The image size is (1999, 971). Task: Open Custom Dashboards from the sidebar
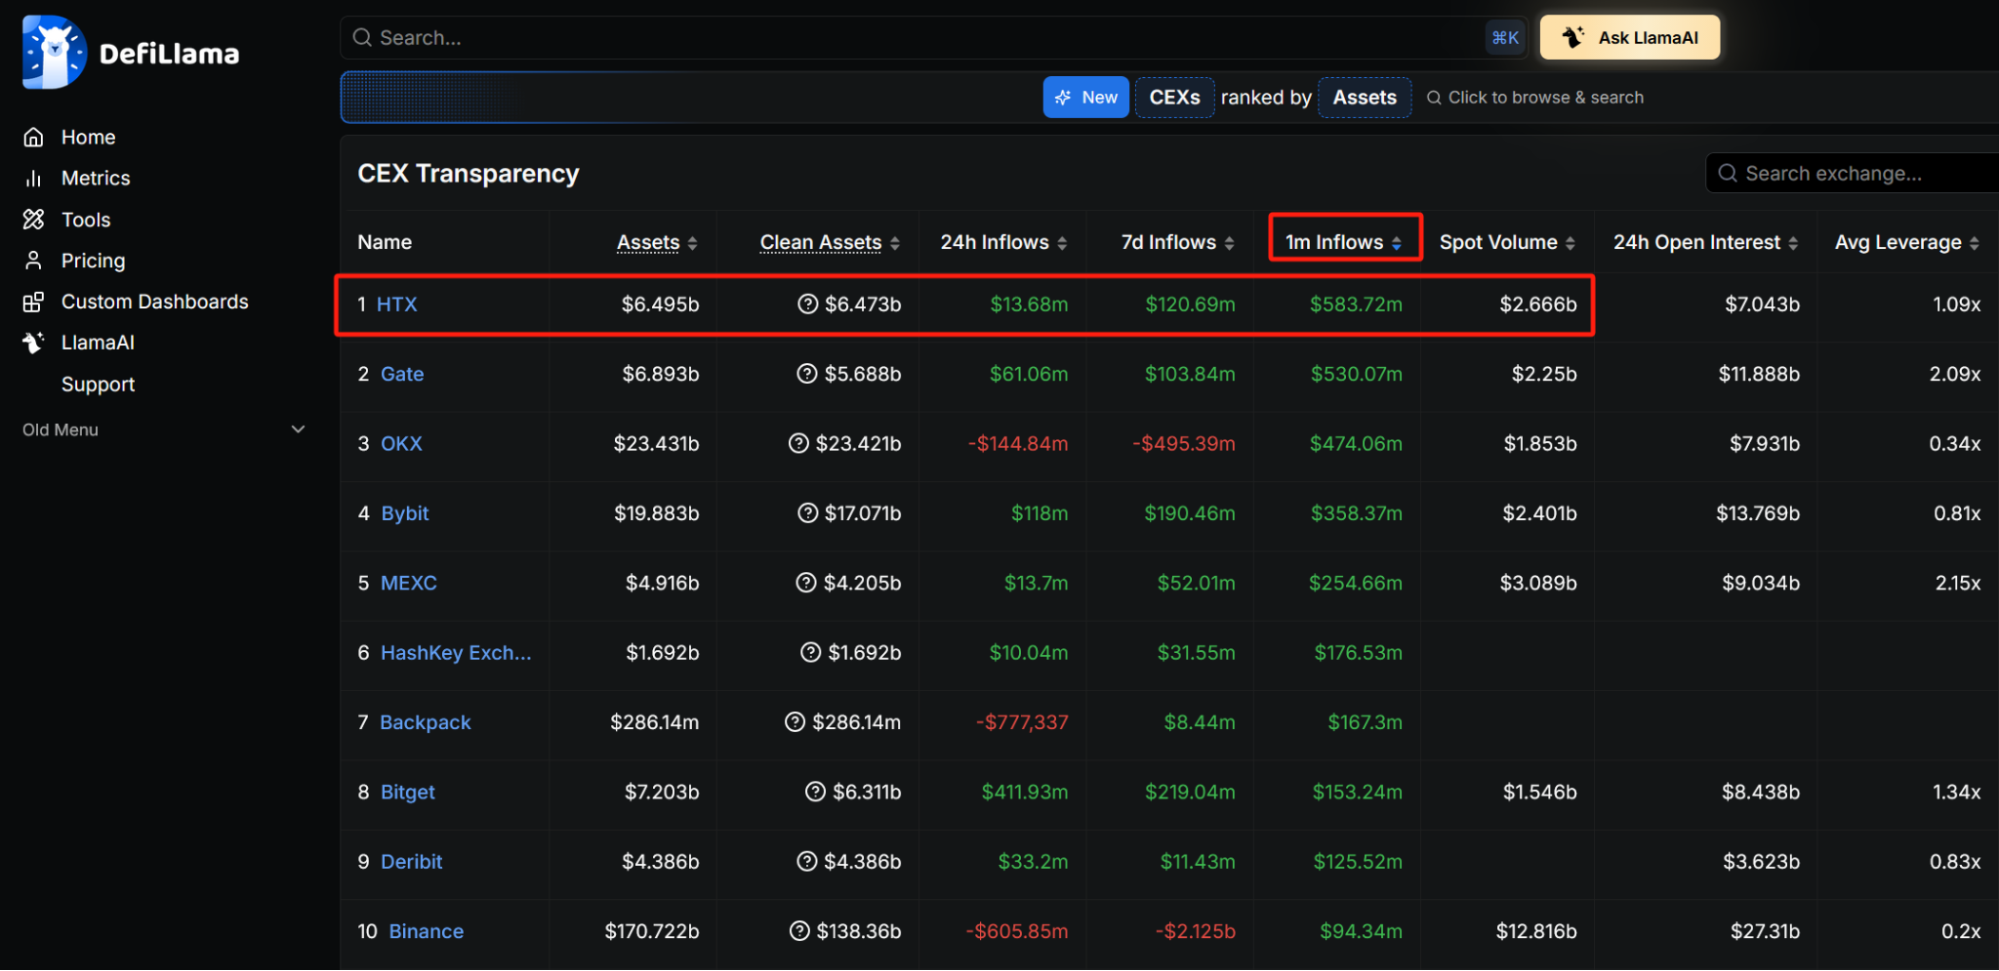tap(154, 301)
